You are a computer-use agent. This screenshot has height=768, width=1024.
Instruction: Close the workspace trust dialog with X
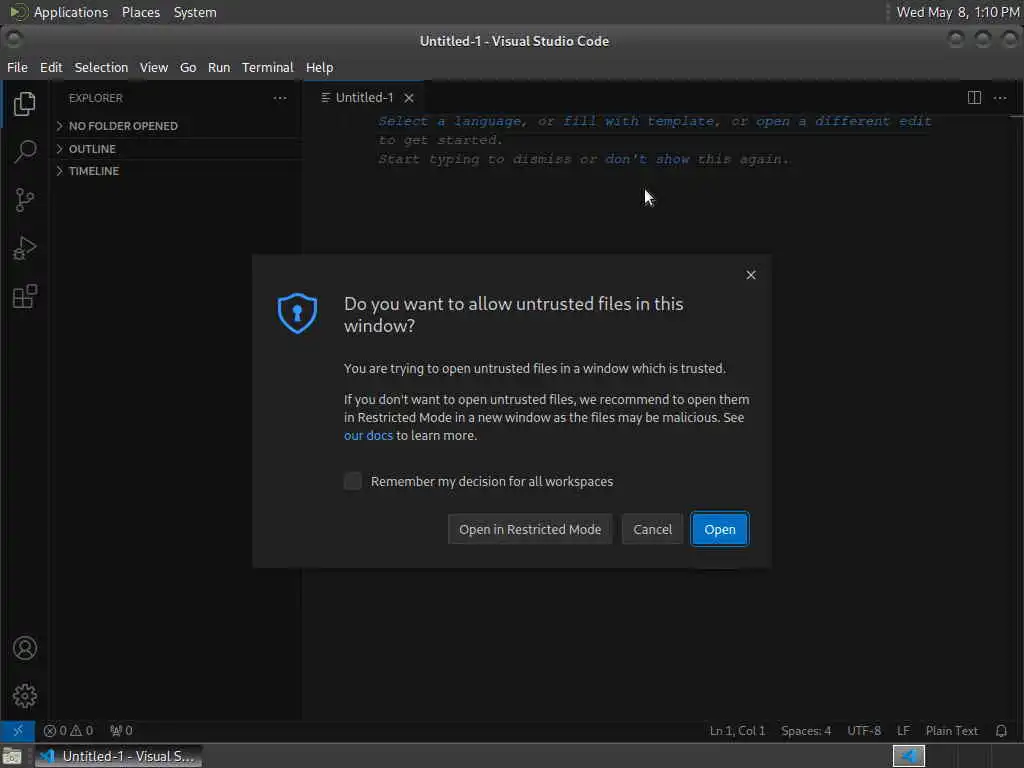click(751, 275)
